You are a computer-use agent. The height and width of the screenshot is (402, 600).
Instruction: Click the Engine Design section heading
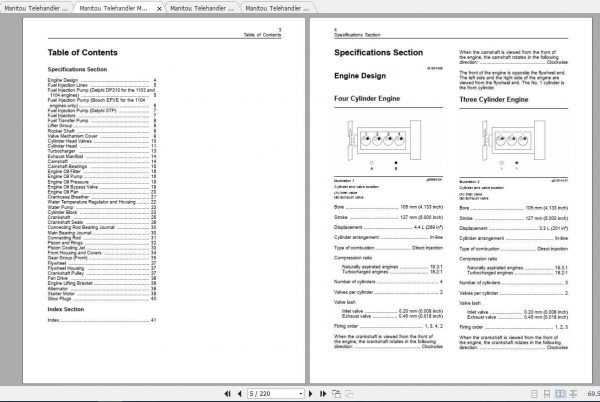[x=360, y=76]
